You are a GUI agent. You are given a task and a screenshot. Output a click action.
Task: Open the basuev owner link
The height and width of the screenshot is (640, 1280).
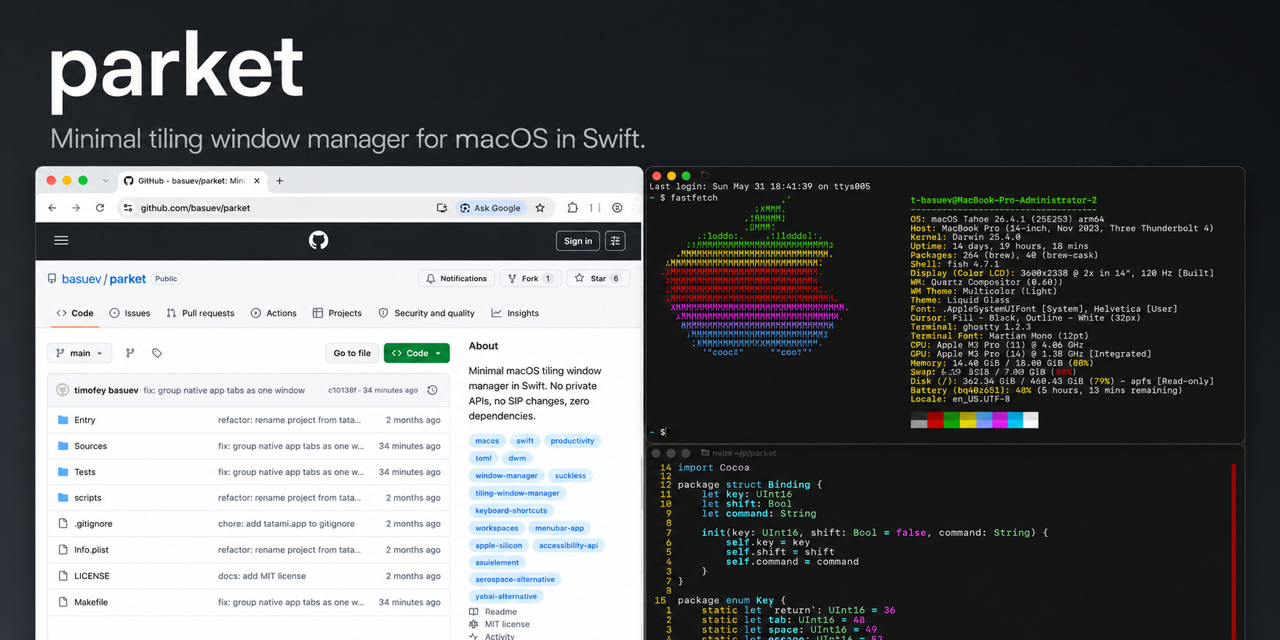[82, 279]
